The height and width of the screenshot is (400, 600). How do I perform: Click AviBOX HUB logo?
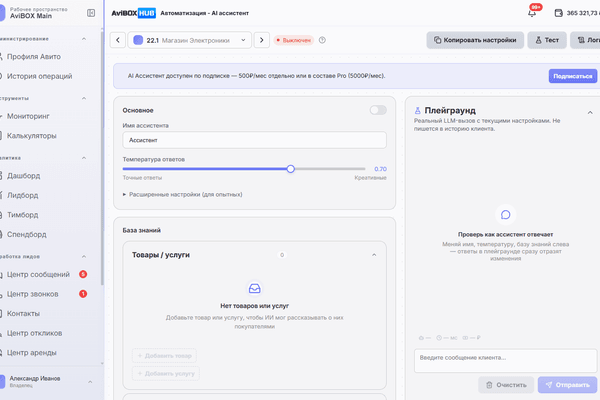tap(134, 13)
